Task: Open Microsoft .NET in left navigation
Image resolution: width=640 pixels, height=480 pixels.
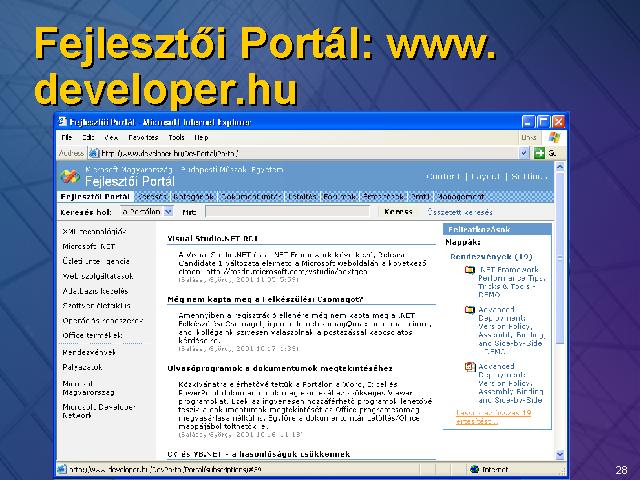Action: 89,247
